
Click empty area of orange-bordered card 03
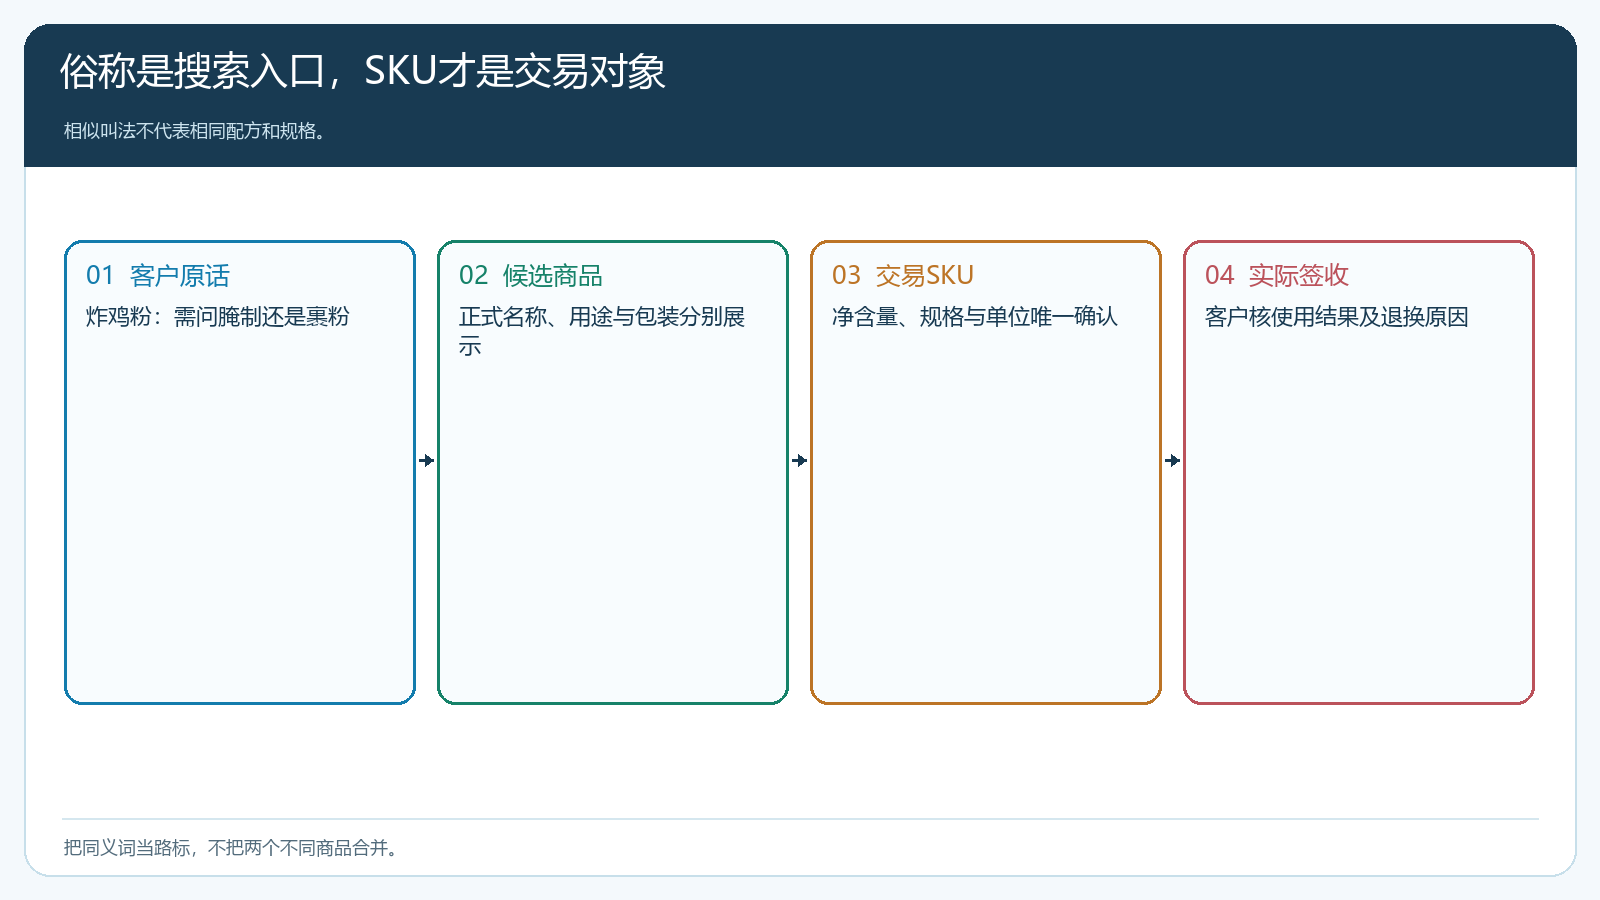pos(986,520)
